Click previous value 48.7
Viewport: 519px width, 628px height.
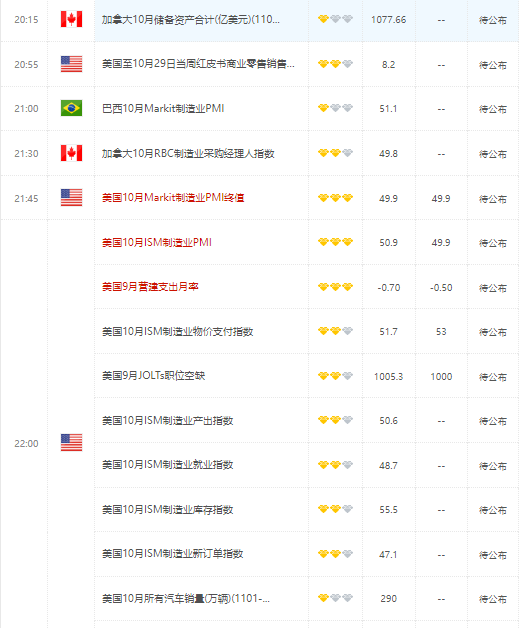tap(388, 465)
